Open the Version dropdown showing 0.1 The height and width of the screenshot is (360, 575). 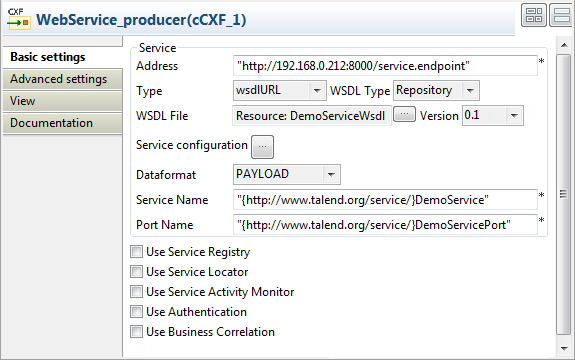[492, 116]
